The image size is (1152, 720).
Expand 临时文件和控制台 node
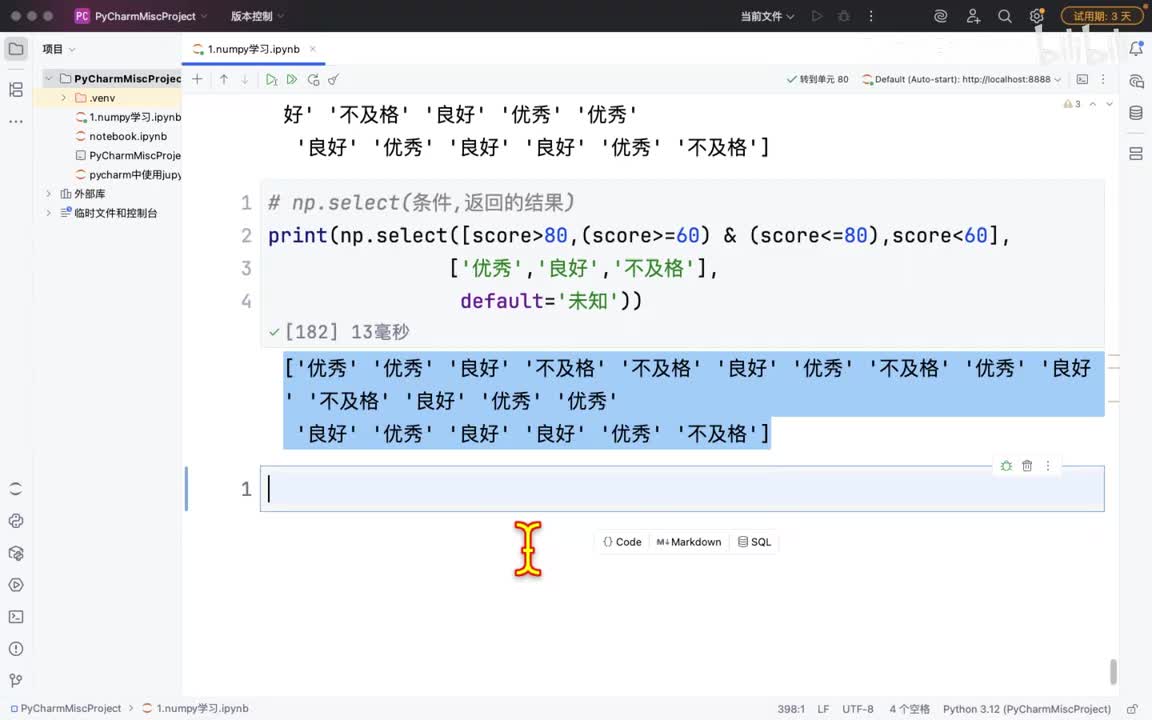(48, 213)
